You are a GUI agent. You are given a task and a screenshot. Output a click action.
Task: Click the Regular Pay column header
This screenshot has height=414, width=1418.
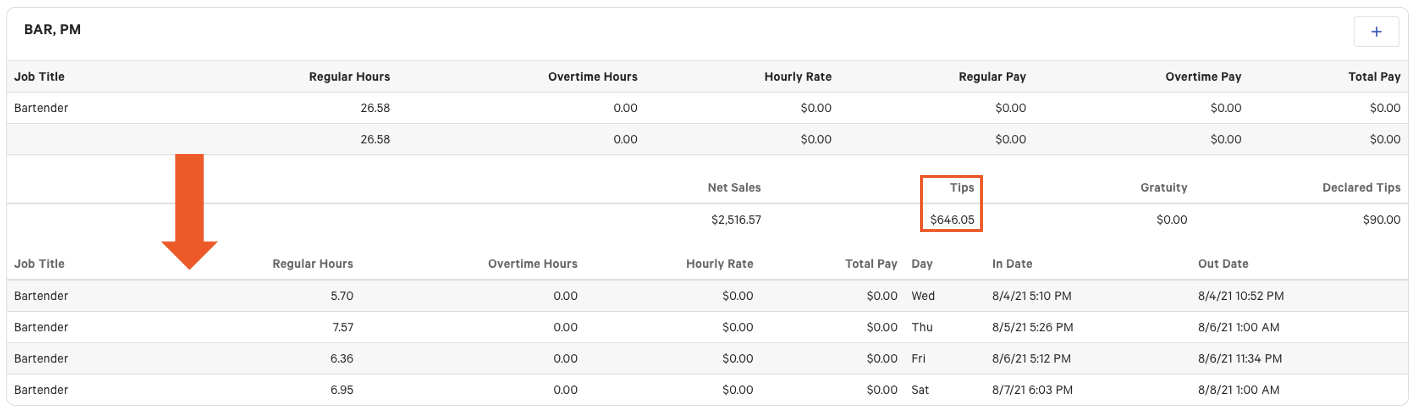click(x=992, y=77)
